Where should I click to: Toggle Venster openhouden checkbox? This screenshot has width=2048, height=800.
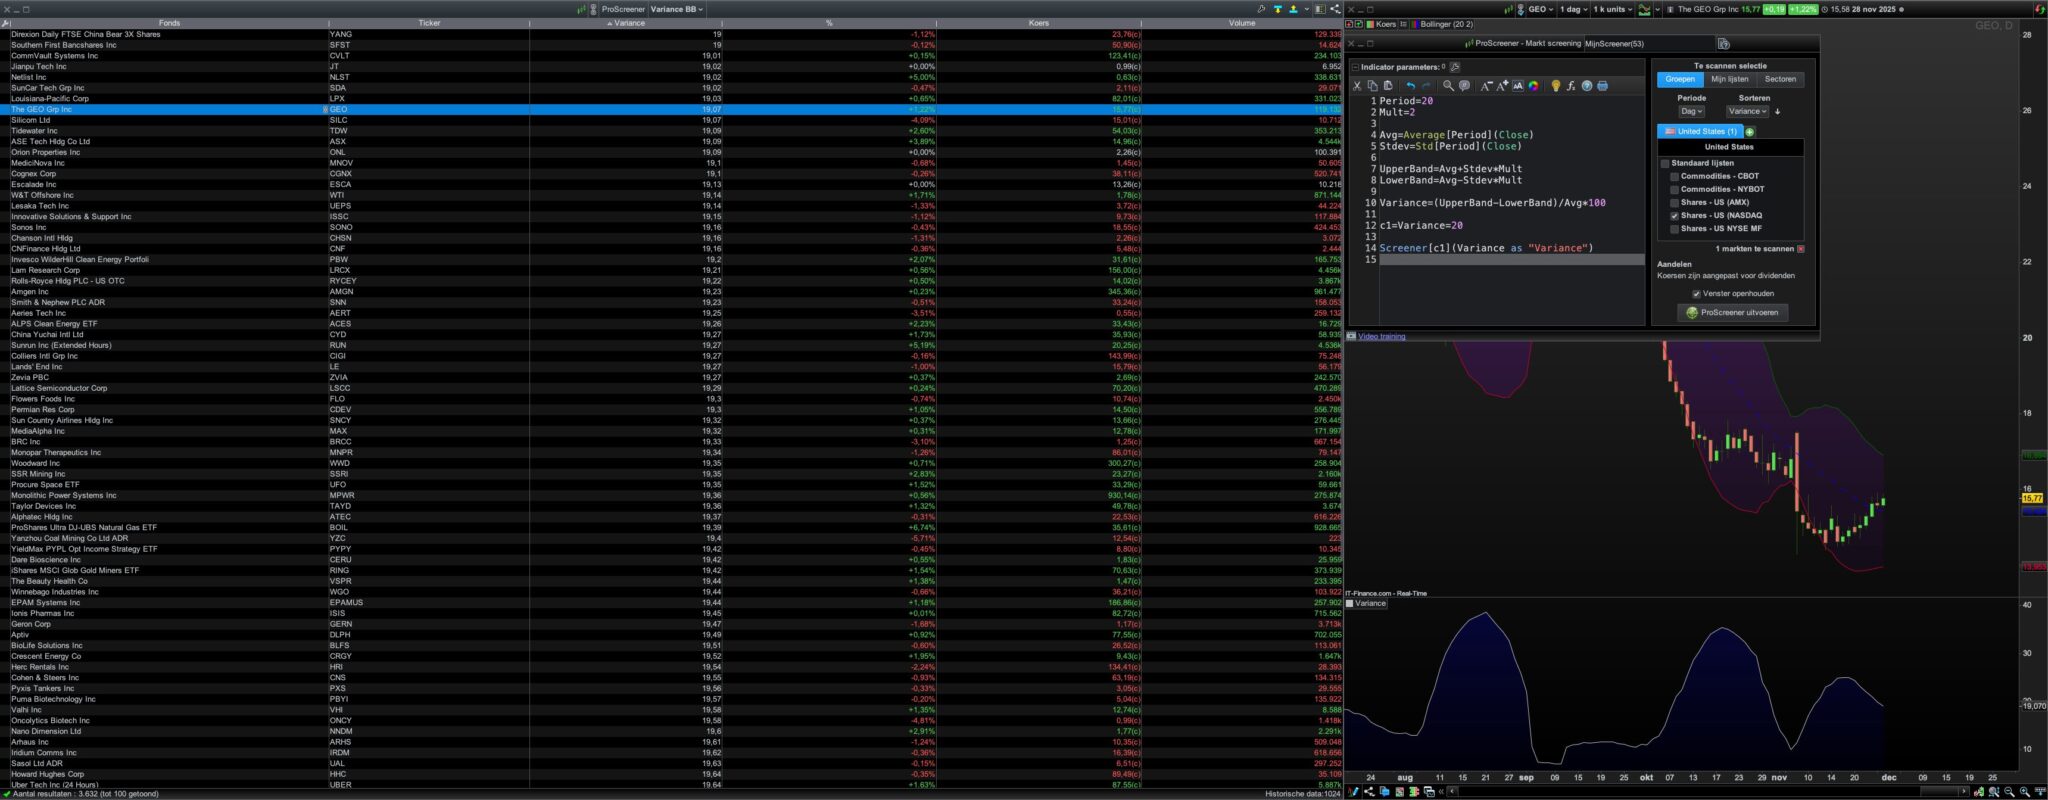coord(1696,294)
